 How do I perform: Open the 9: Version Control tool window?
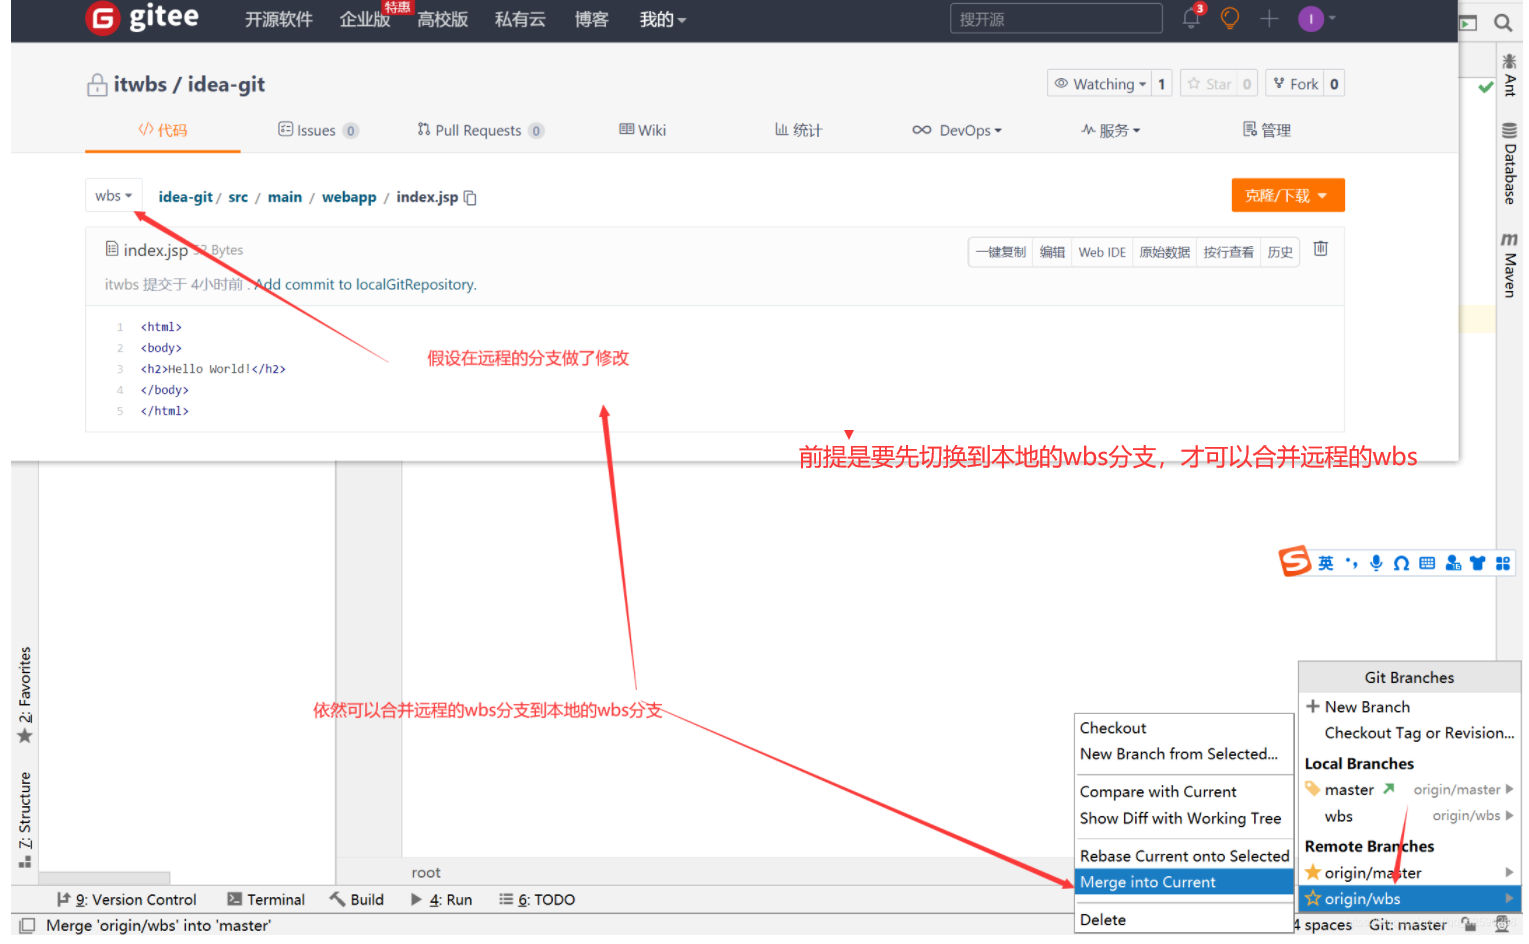(127, 899)
